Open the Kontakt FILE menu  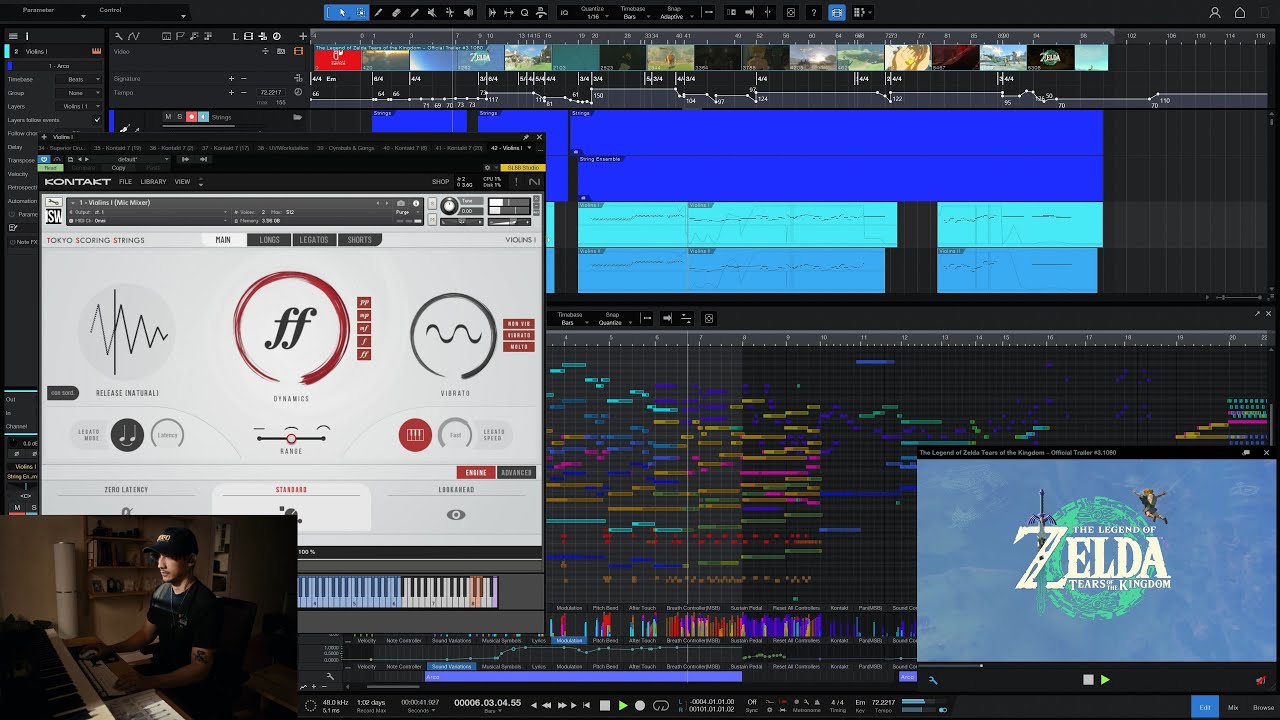coord(125,182)
